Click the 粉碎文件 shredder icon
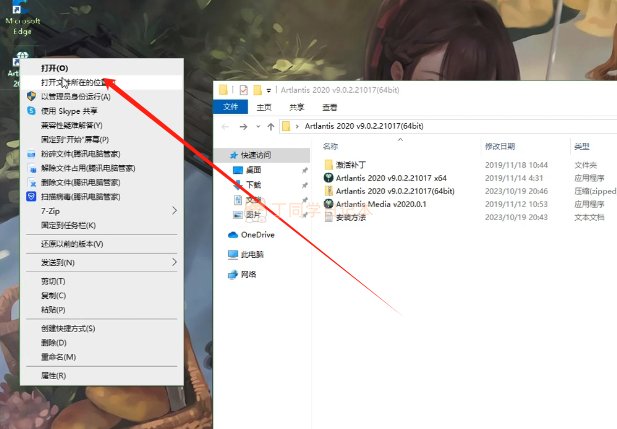The height and width of the screenshot is (429, 617). click(x=31, y=154)
